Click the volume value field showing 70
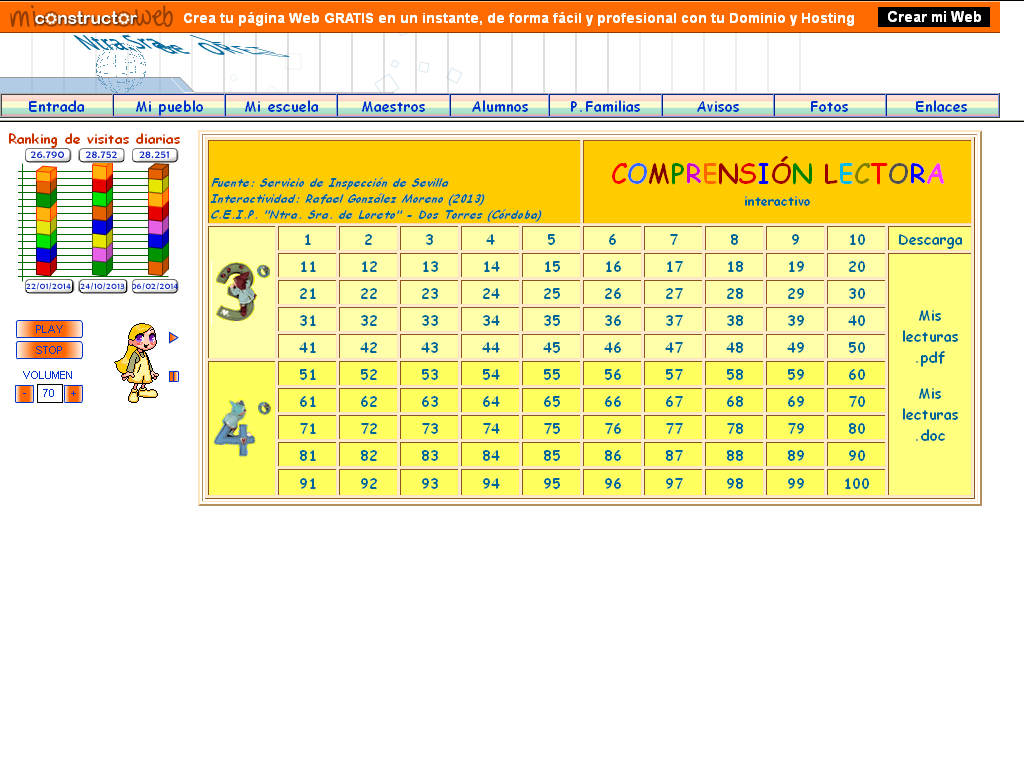 click(49, 394)
